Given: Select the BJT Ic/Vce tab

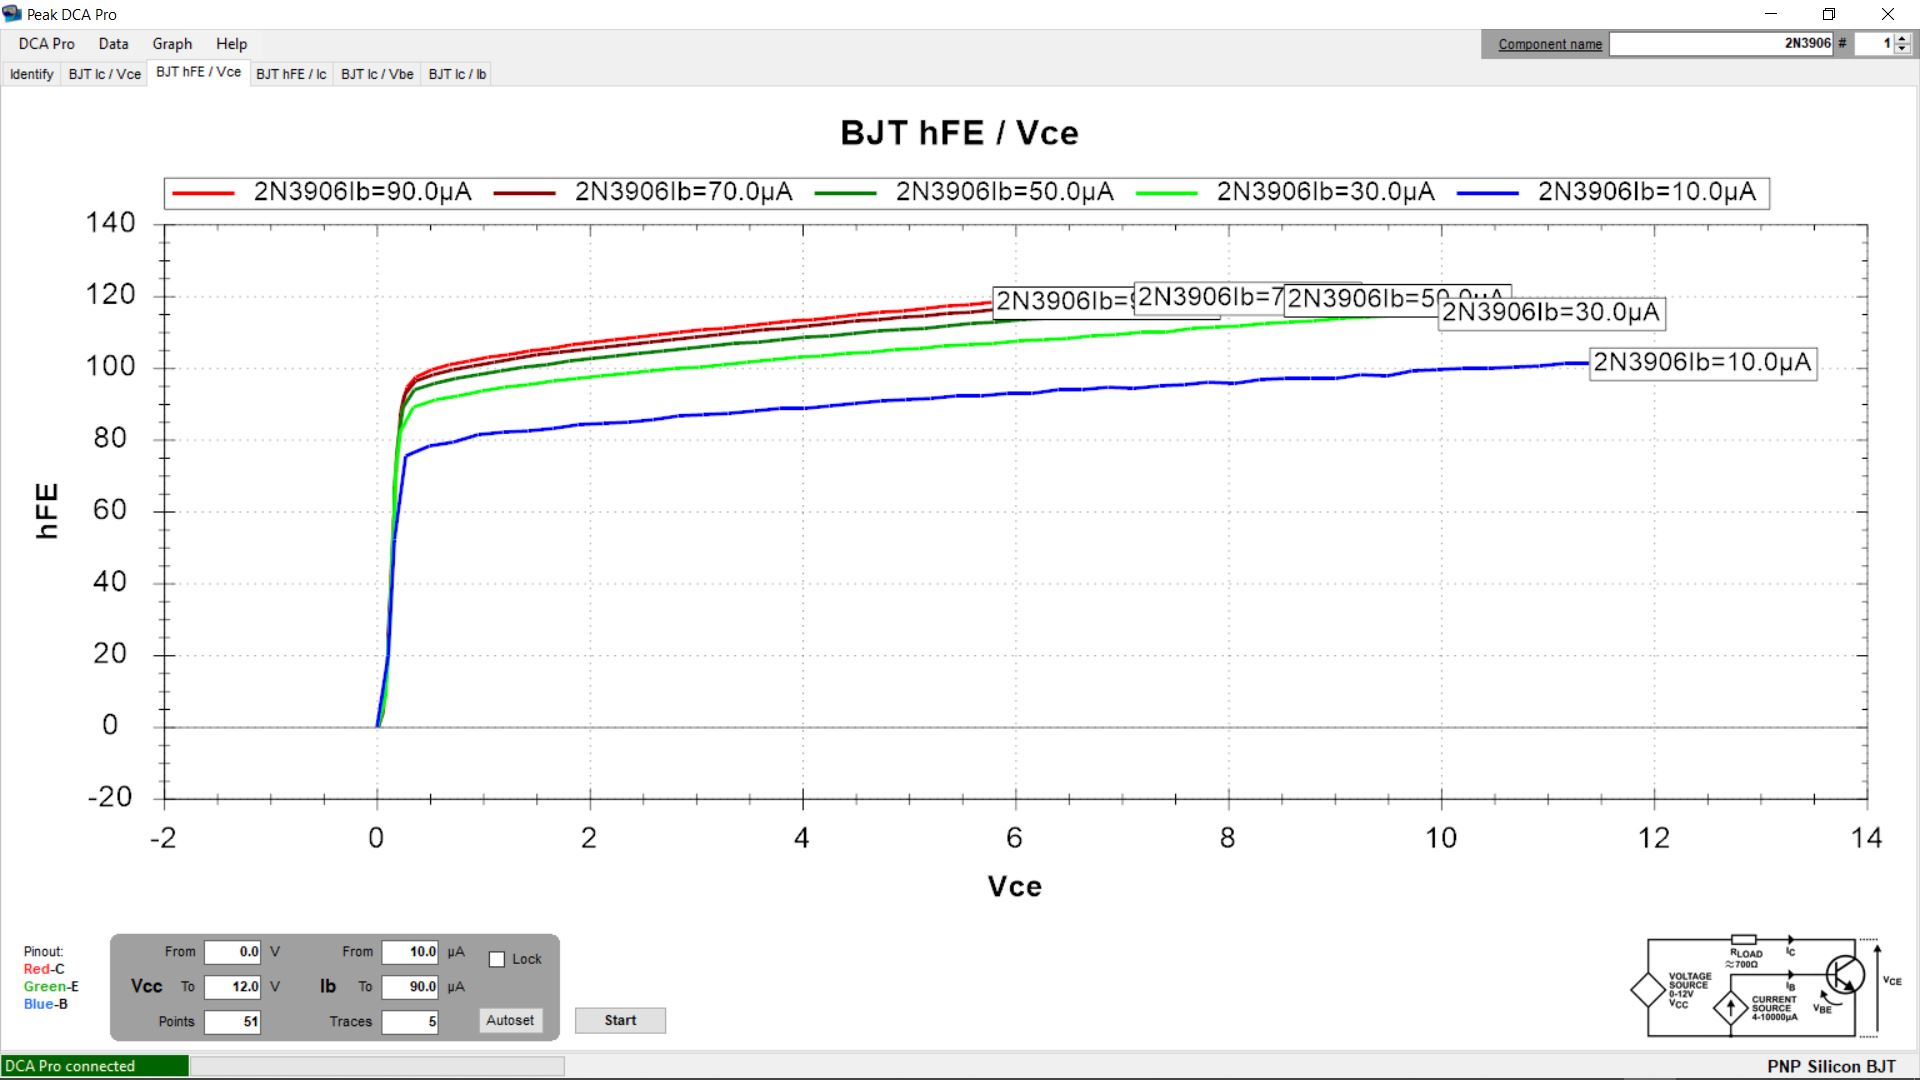Looking at the screenshot, I should (x=104, y=74).
